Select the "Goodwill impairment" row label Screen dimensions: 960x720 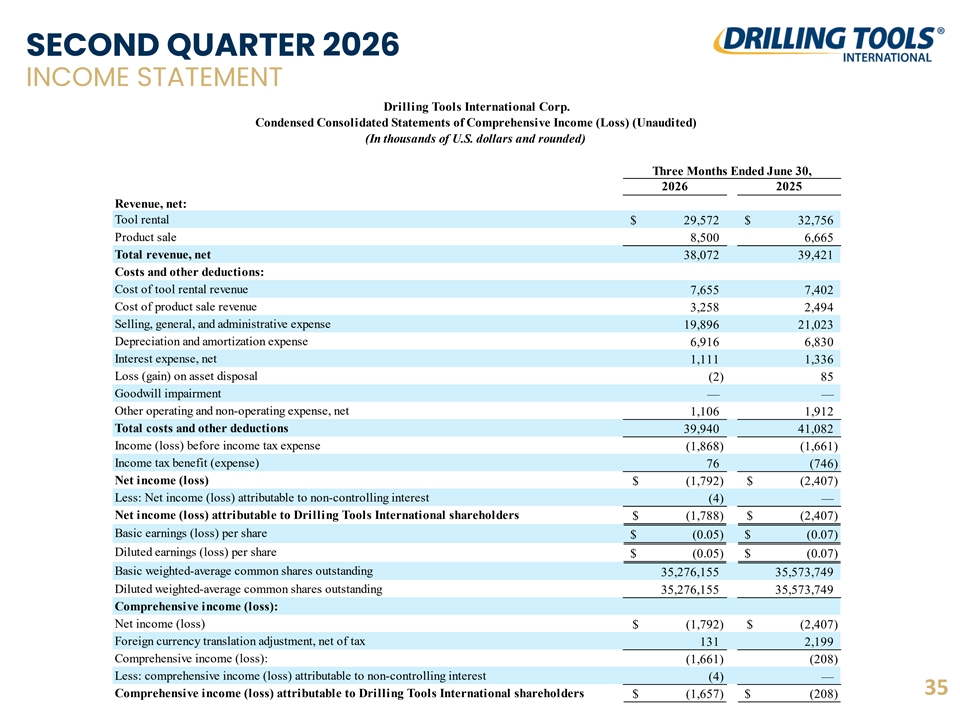168,394
